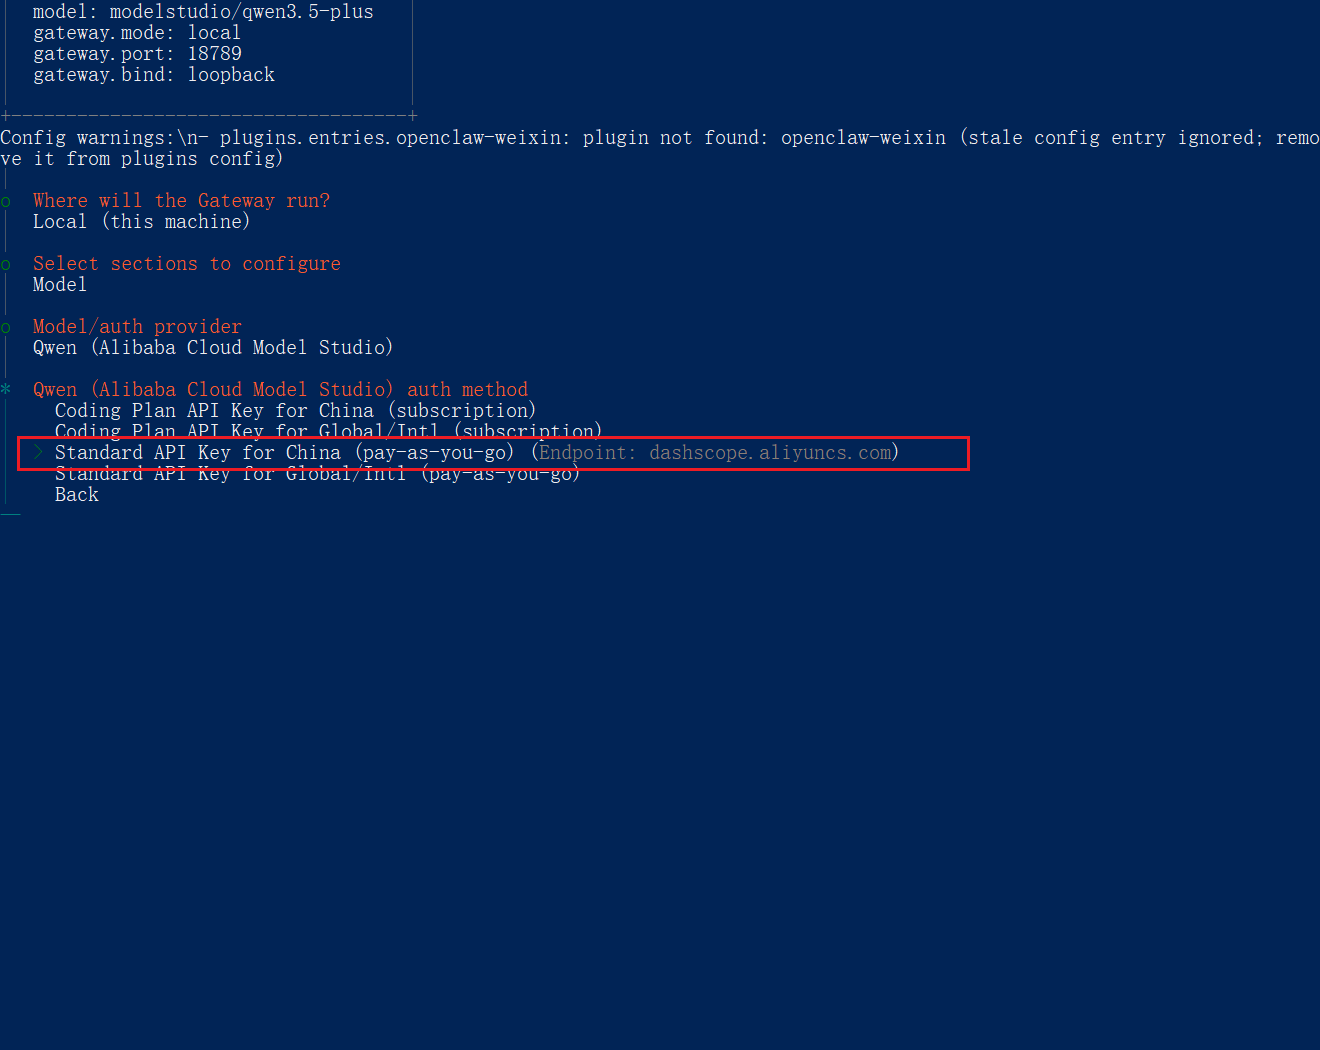Click the step marker beside Model/auth provider
Screen dimensions: 1320x1050
[x=6, y=327]
